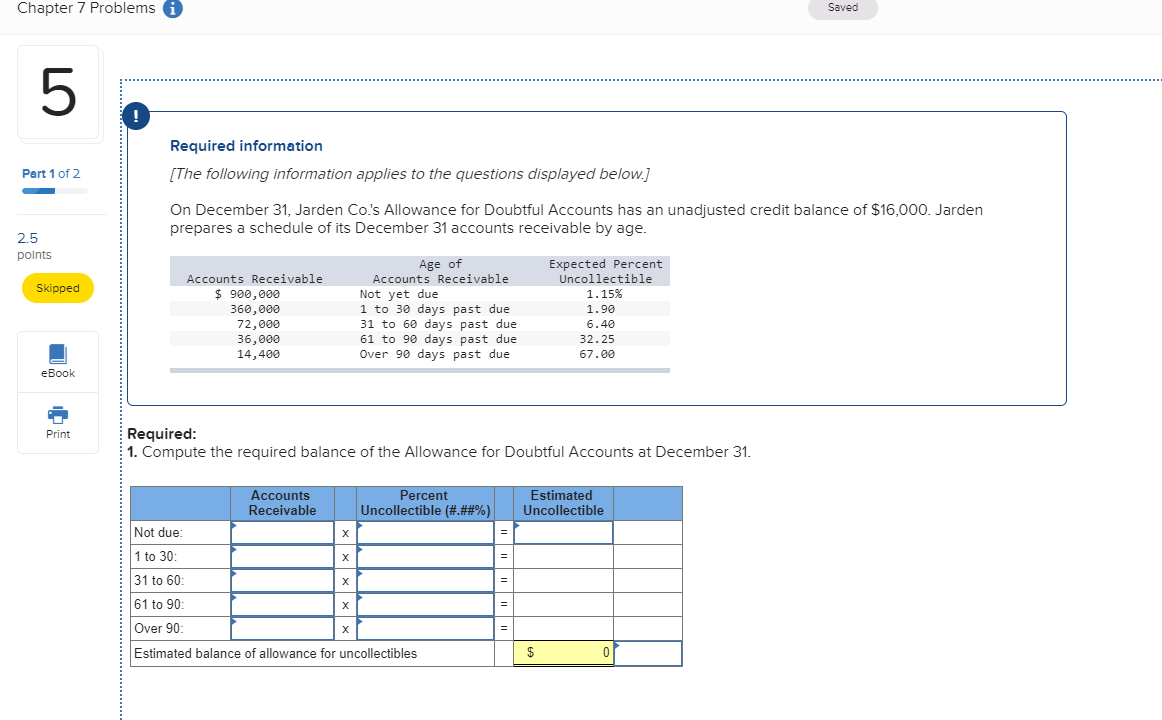
Task: Click the Percent Uncollectible field for 1 to 30
Action: coord(424,556)
